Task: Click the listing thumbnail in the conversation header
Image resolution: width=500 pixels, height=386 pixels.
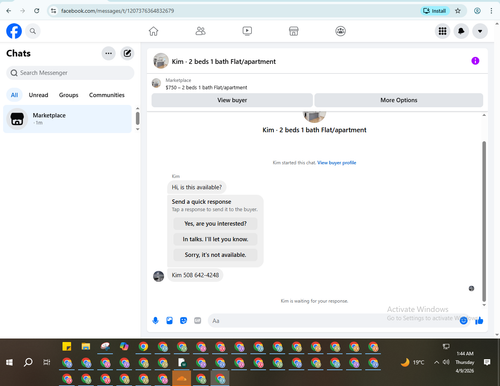Action: [x=161, y=61]
